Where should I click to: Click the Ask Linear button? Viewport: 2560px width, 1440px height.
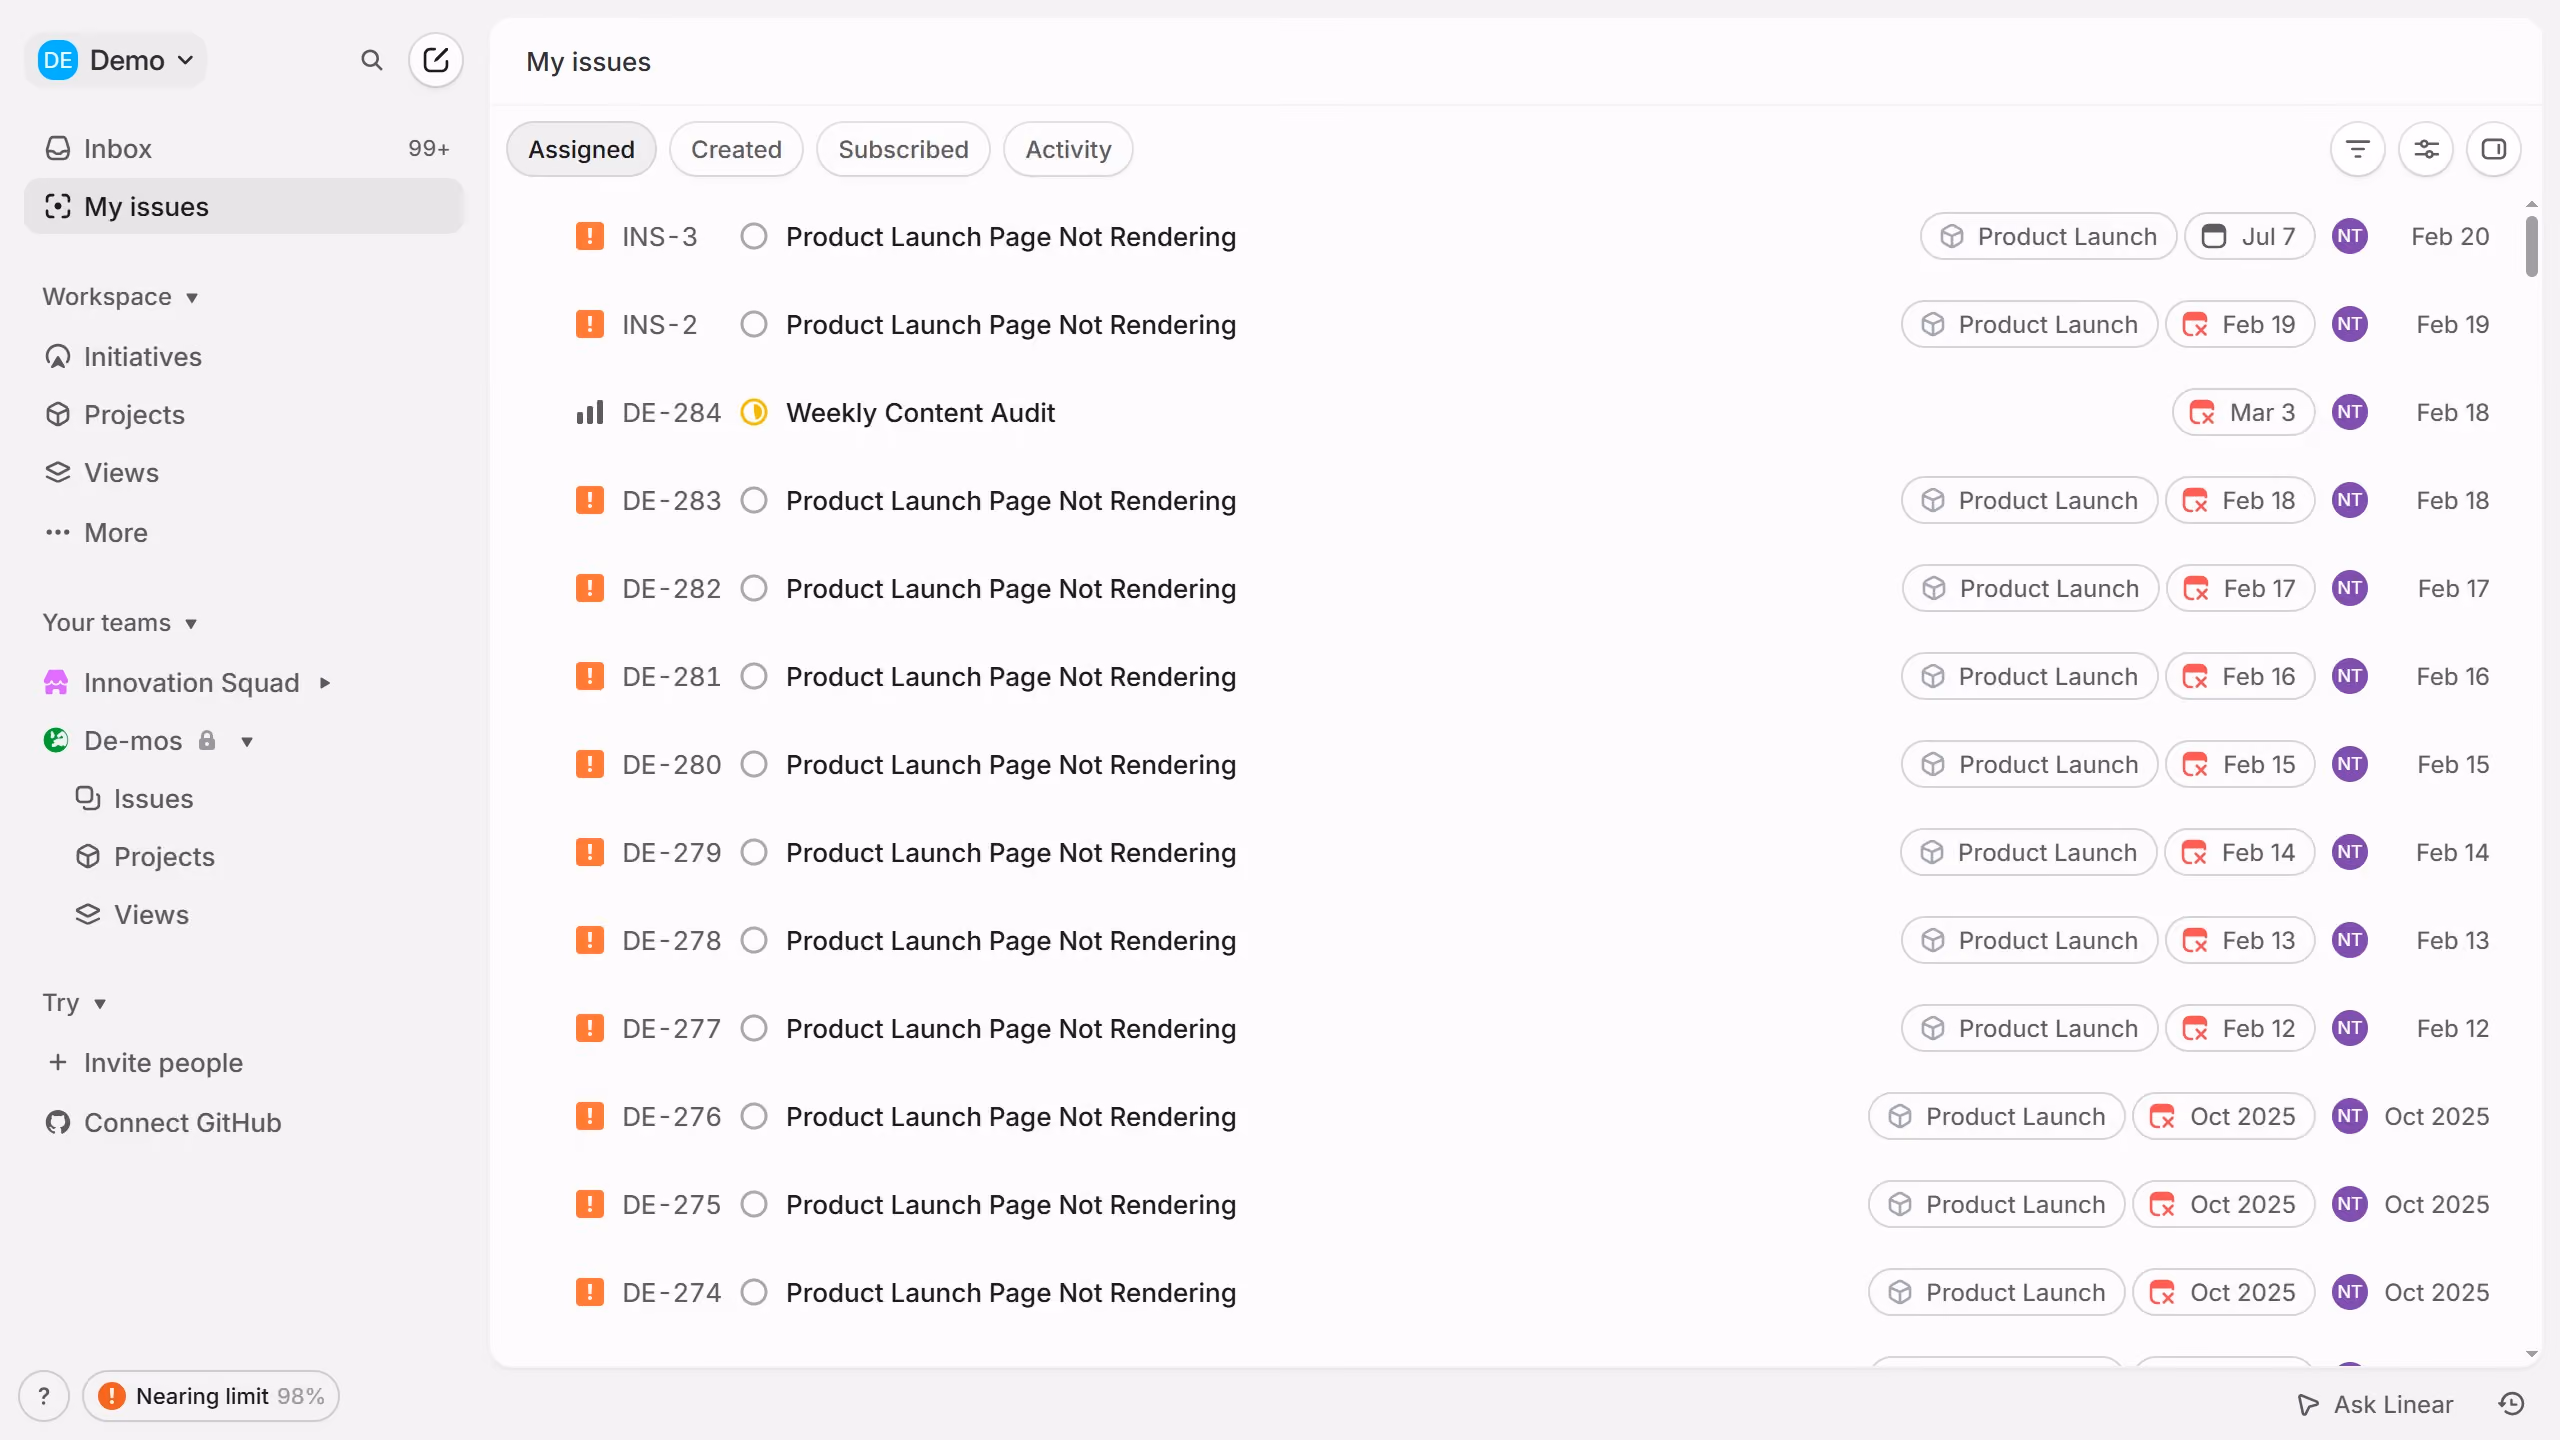tap(2375, 1404)
